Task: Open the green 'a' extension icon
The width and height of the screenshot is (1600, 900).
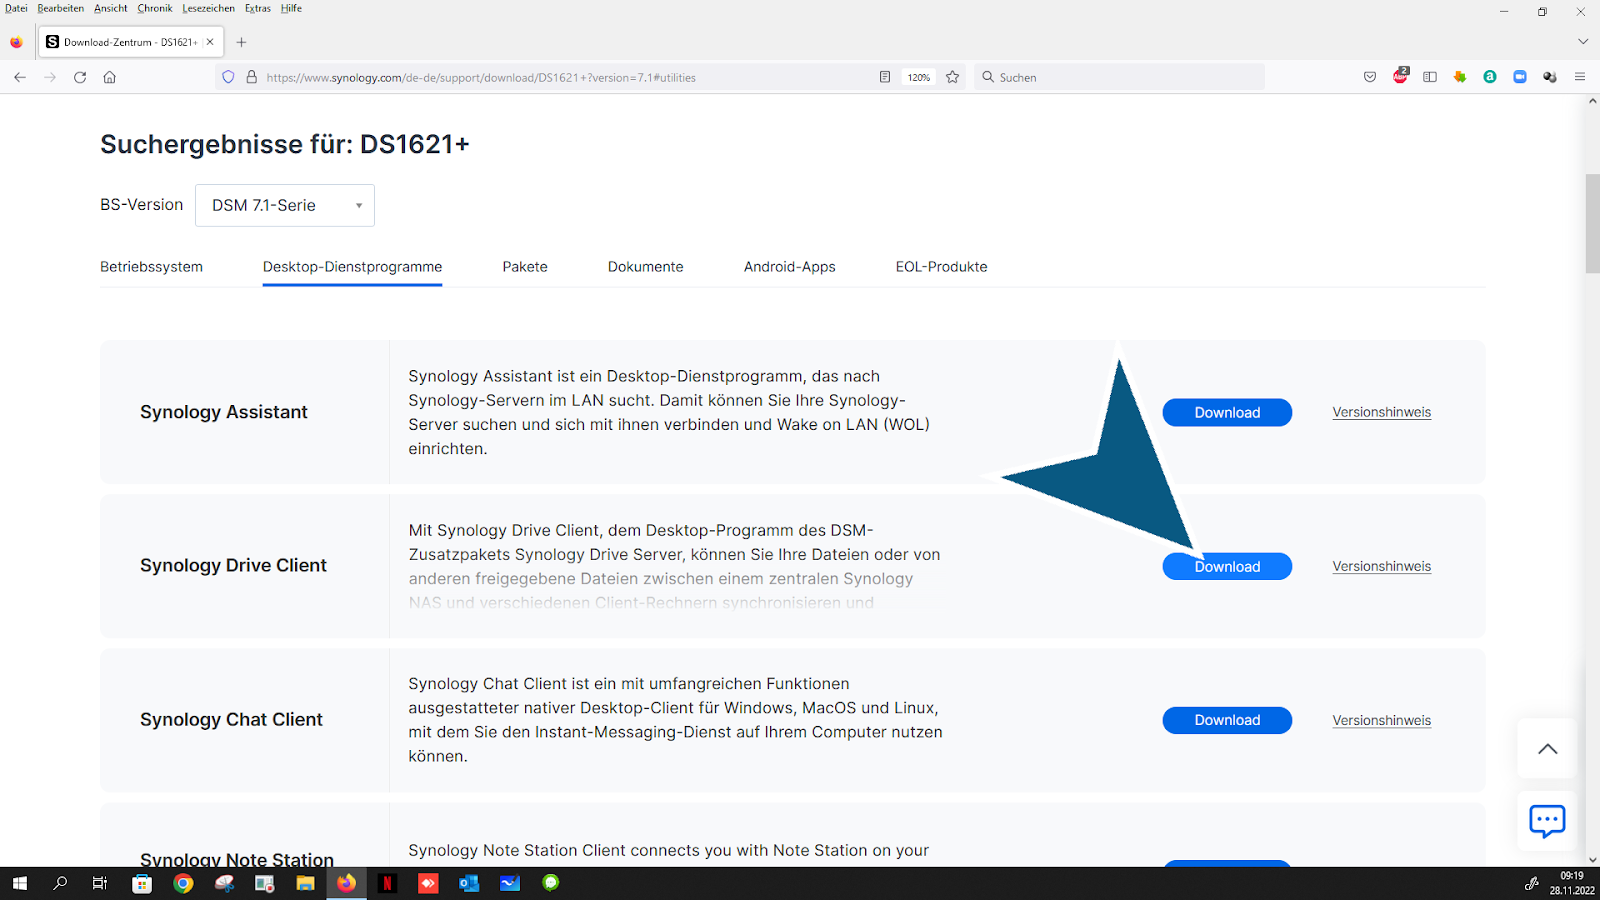Action: 1490,77
